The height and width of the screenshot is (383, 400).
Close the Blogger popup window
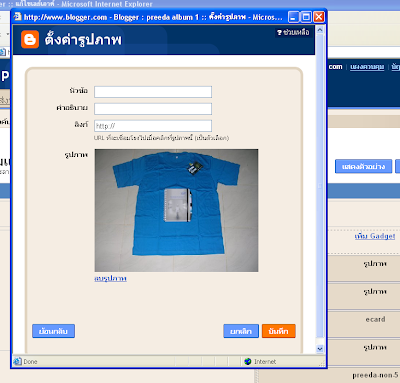tap(319, 17)
